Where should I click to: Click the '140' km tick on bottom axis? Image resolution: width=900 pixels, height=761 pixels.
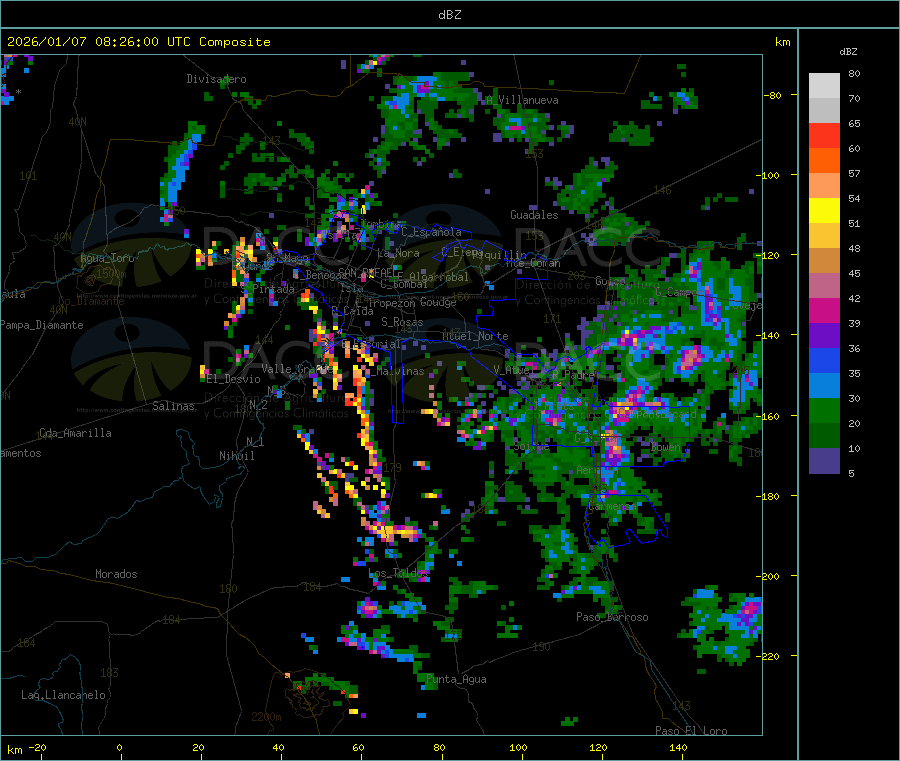click(678, 747)
